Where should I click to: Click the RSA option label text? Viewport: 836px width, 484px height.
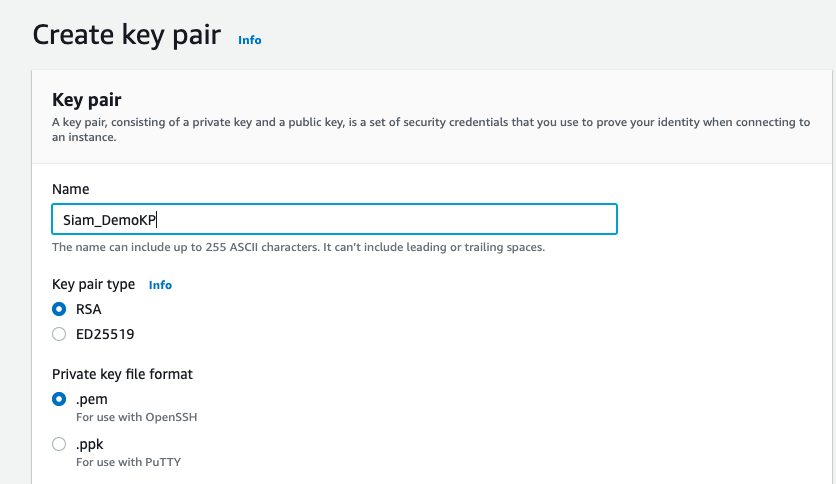[89, 309]
